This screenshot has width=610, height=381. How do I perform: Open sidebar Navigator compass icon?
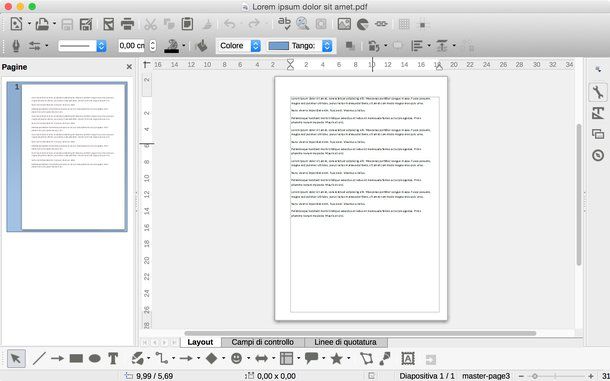598,155
